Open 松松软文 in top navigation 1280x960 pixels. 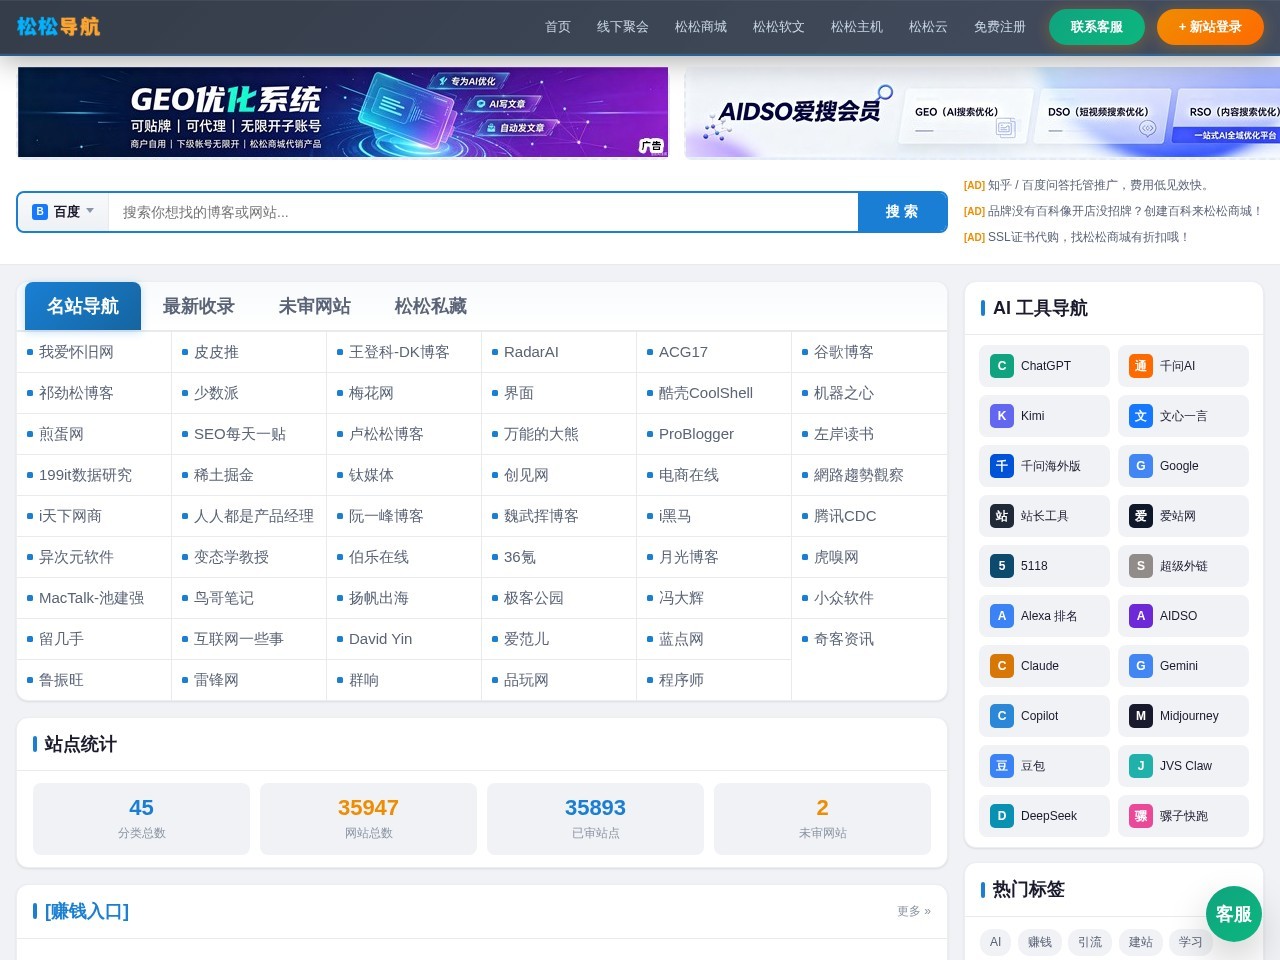(779, 27)
